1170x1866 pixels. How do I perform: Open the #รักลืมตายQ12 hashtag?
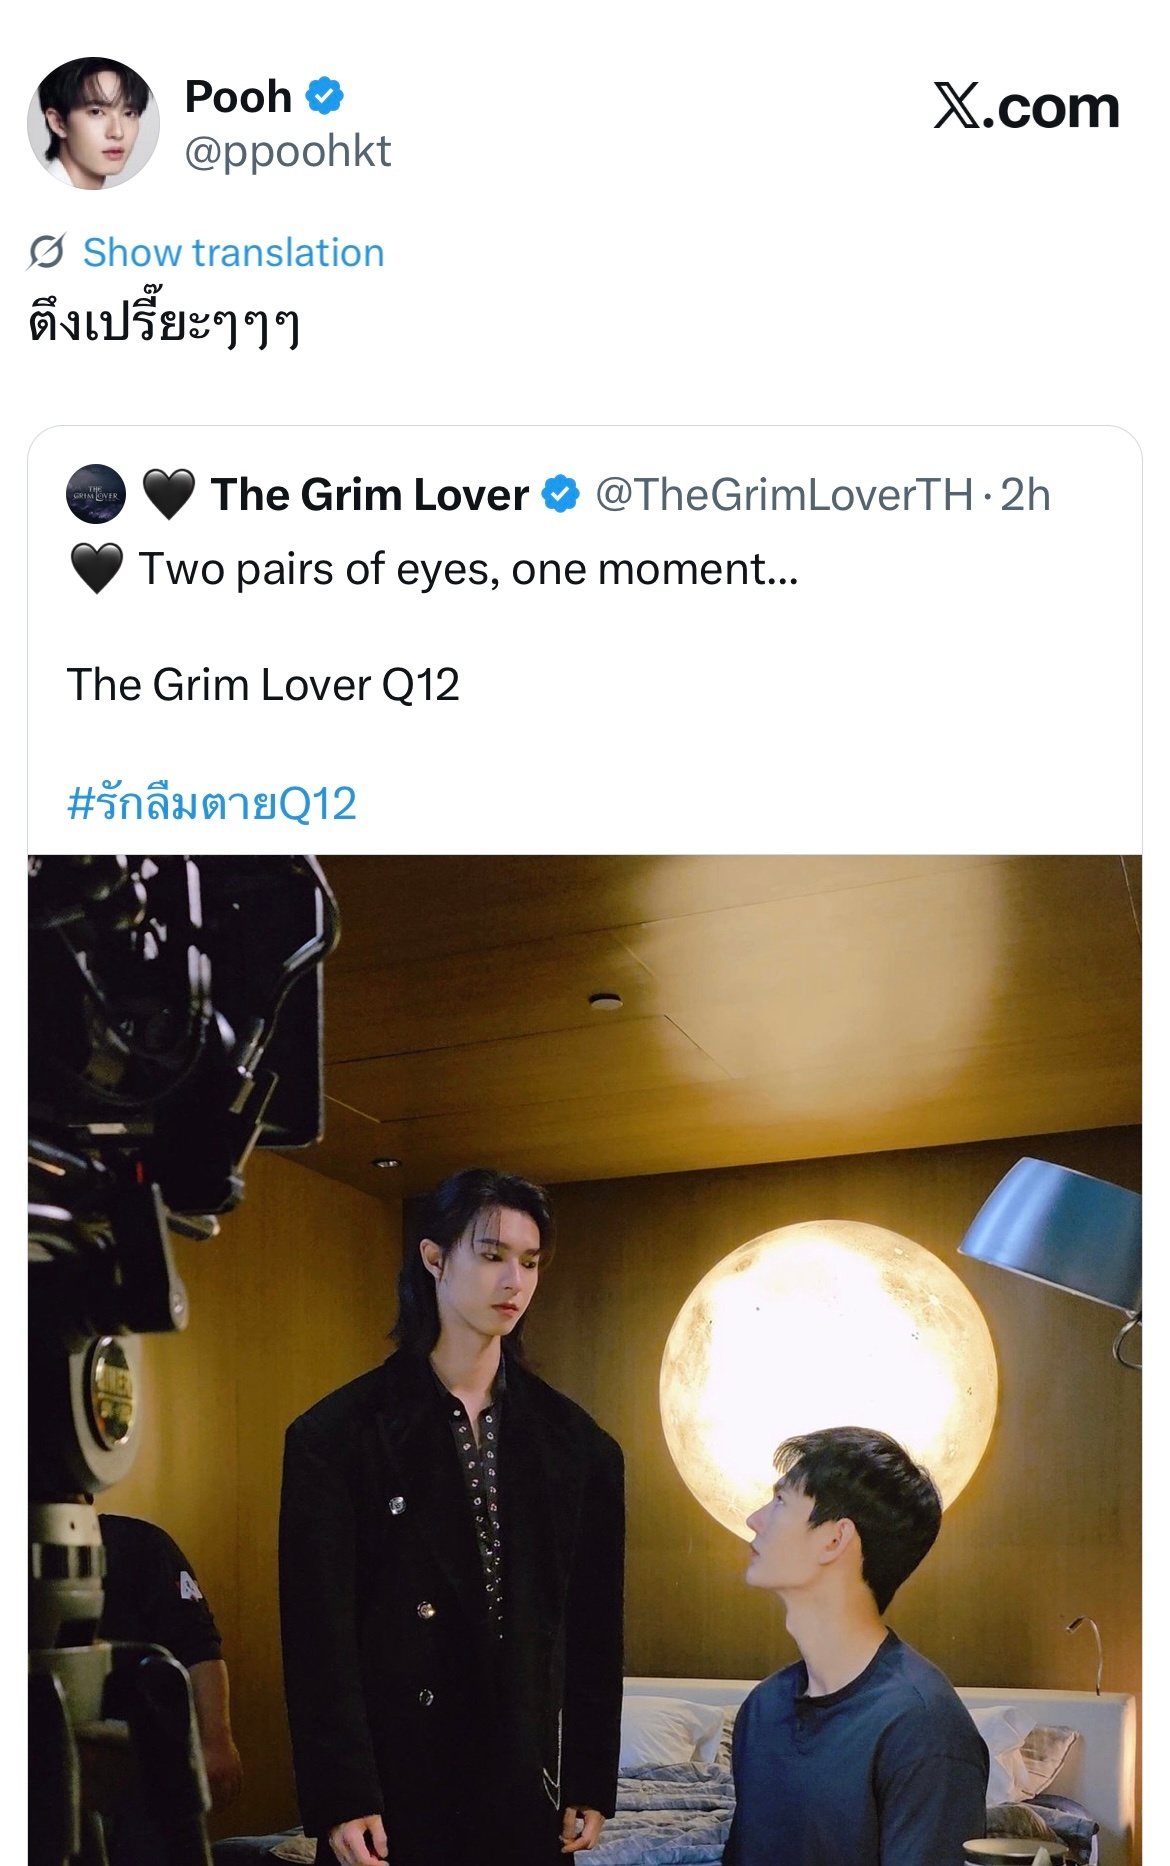tap(211, 804)
